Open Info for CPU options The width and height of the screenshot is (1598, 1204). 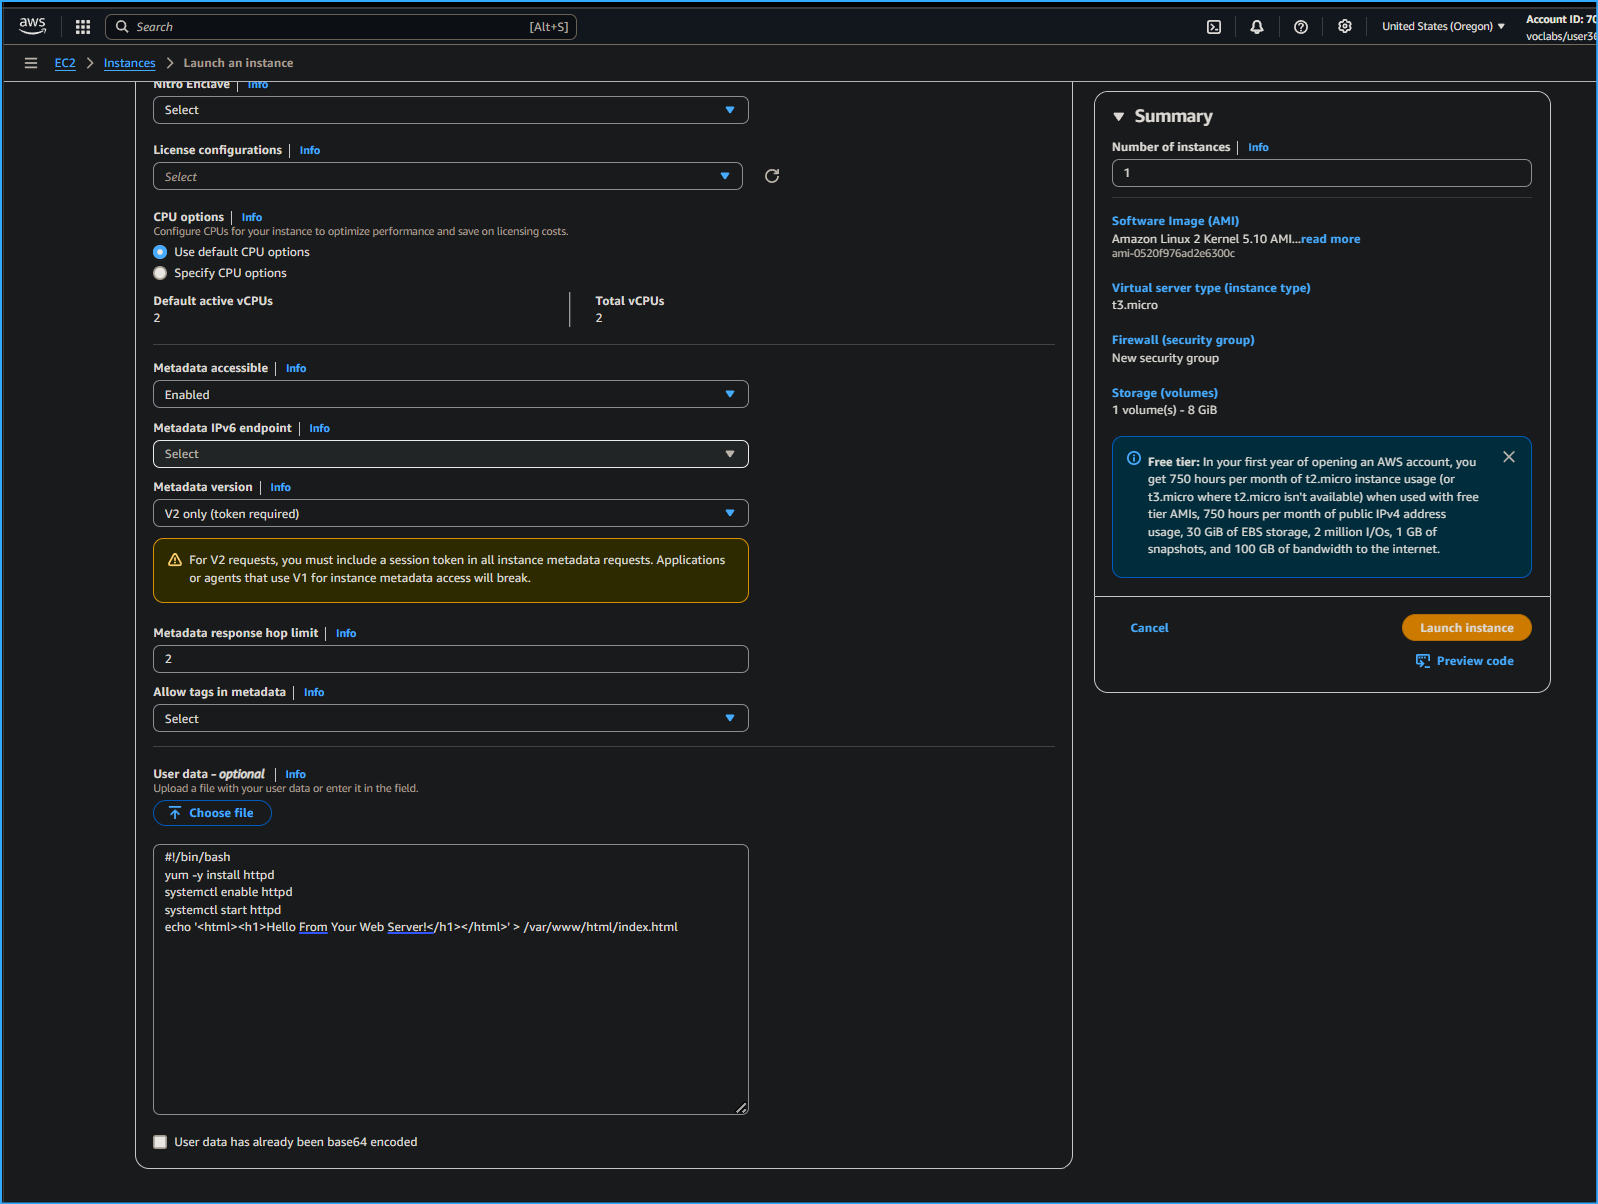tap(252, 217)
